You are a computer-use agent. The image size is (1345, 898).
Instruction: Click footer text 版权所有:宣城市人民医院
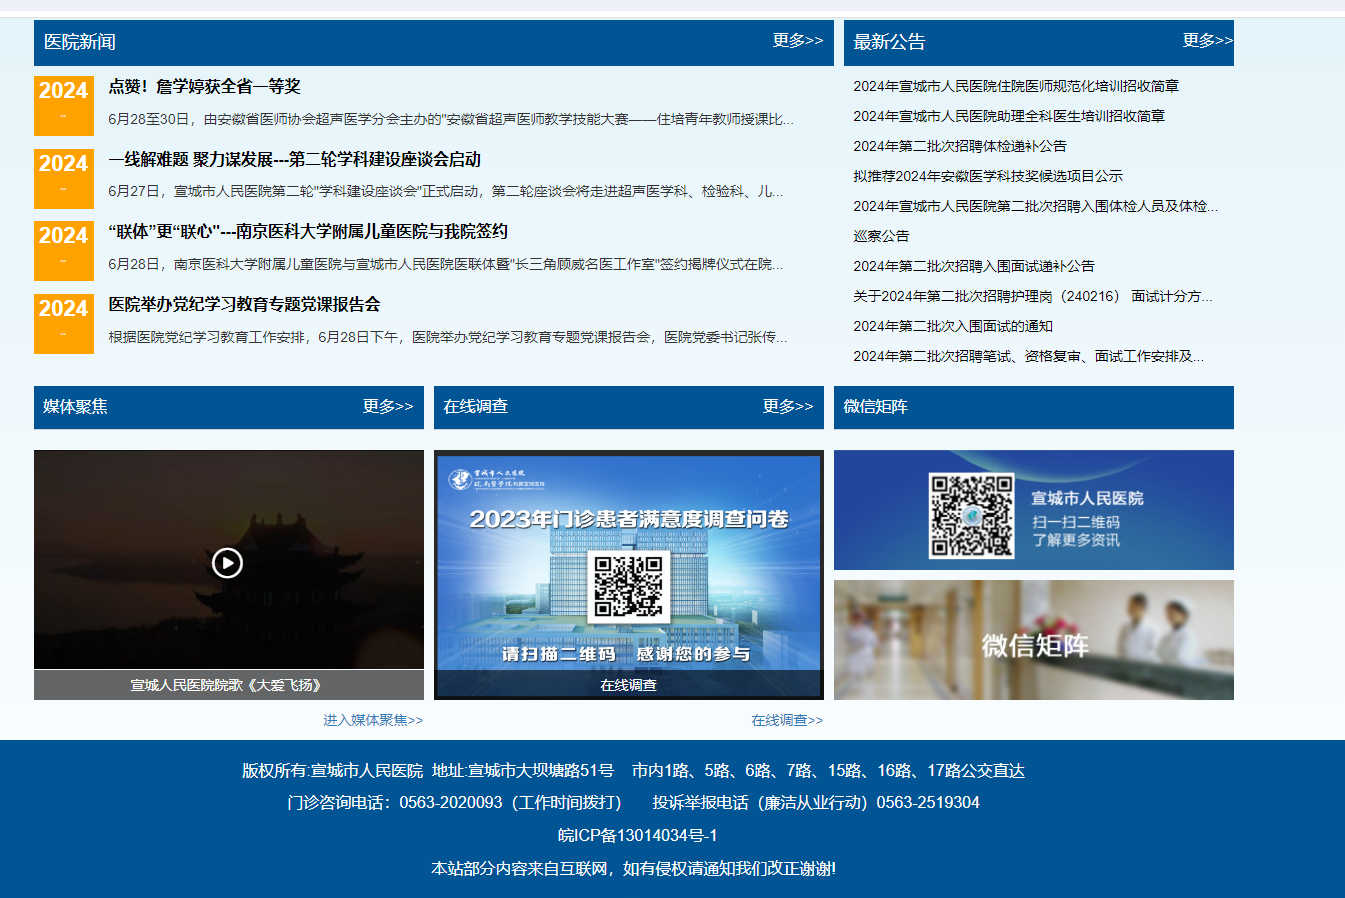pos(332,771)
